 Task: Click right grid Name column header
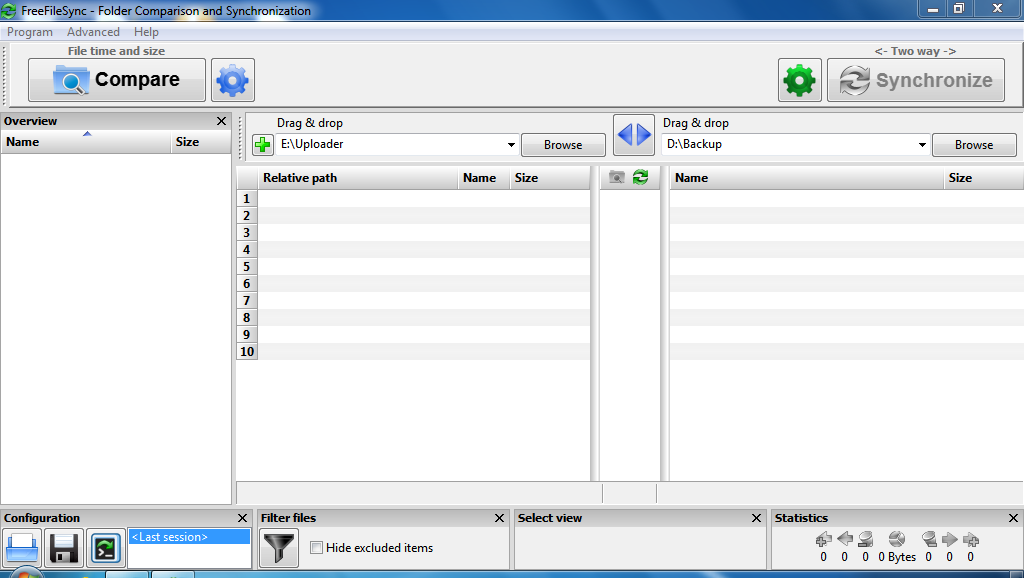807,178
